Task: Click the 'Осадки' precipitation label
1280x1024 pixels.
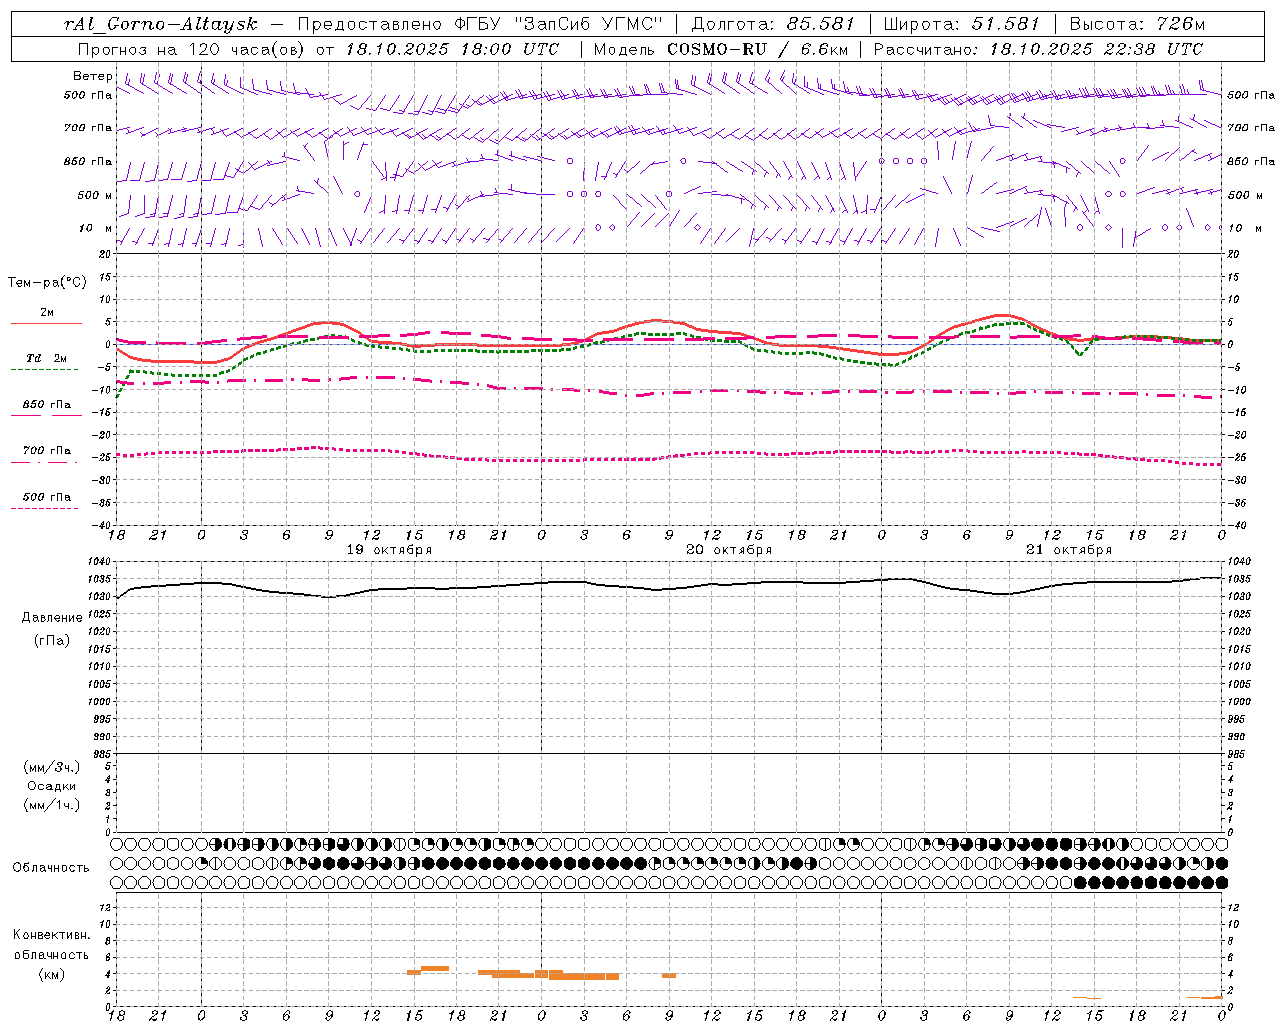Action: (52, 786)
